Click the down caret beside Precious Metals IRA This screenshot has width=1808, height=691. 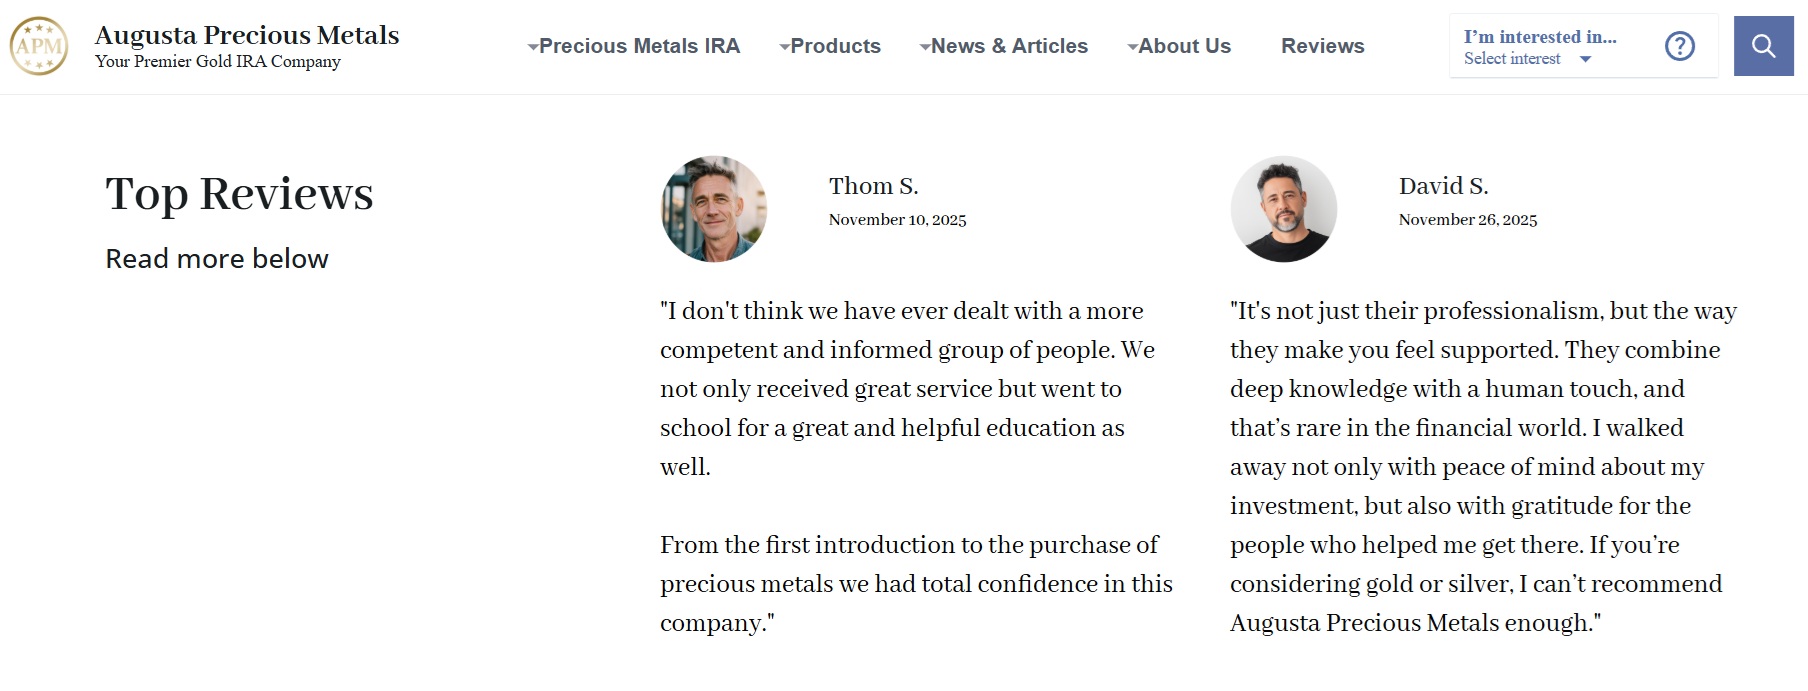click(x=534, y=46)
